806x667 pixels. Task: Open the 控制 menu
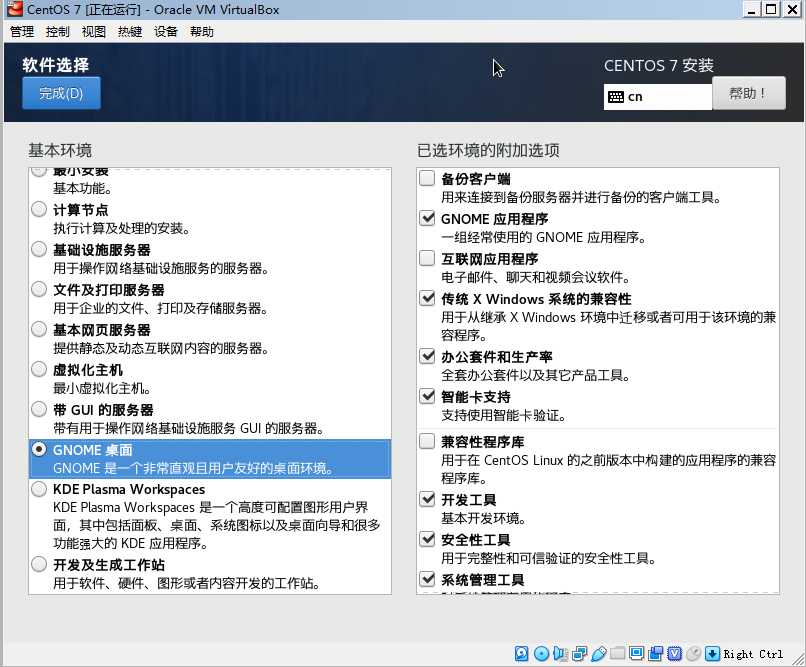click(58, 32)
